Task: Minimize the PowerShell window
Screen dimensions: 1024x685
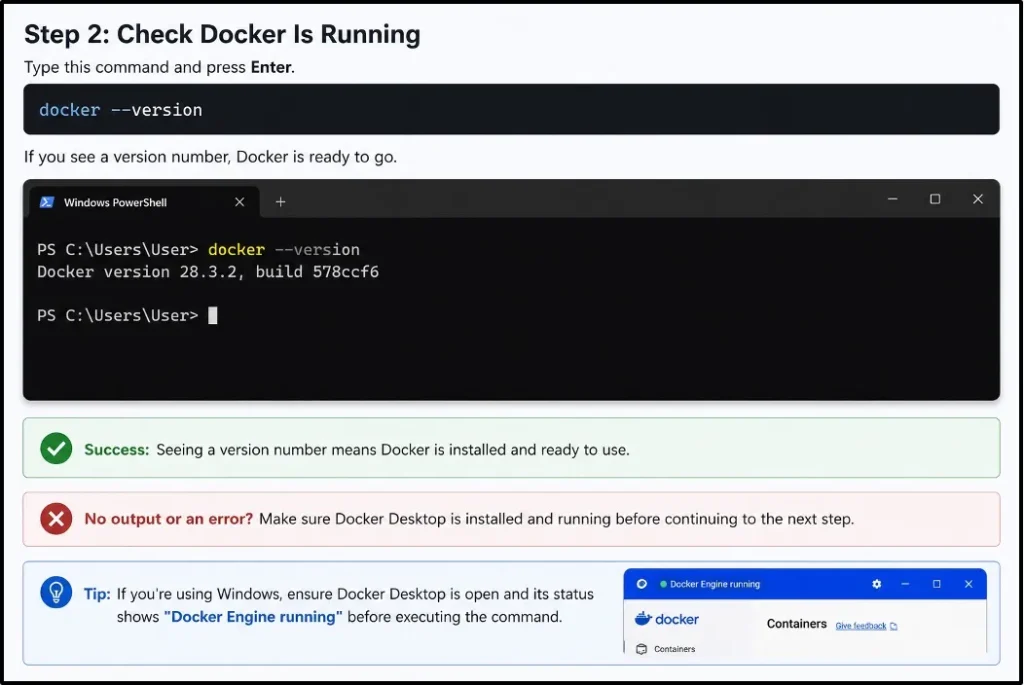Action: [893, 199]
